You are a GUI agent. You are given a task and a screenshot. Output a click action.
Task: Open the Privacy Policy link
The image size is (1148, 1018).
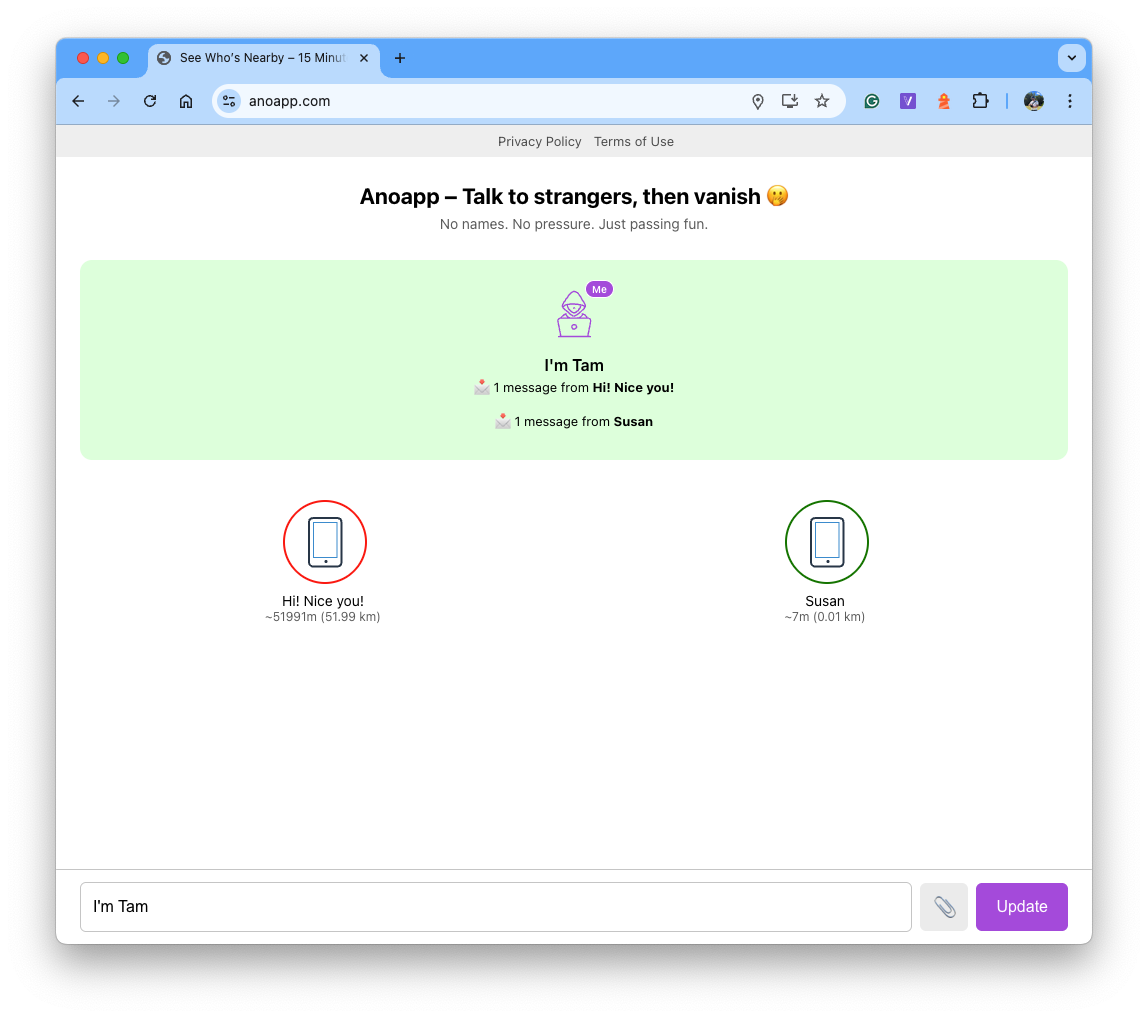click(539, 141)
